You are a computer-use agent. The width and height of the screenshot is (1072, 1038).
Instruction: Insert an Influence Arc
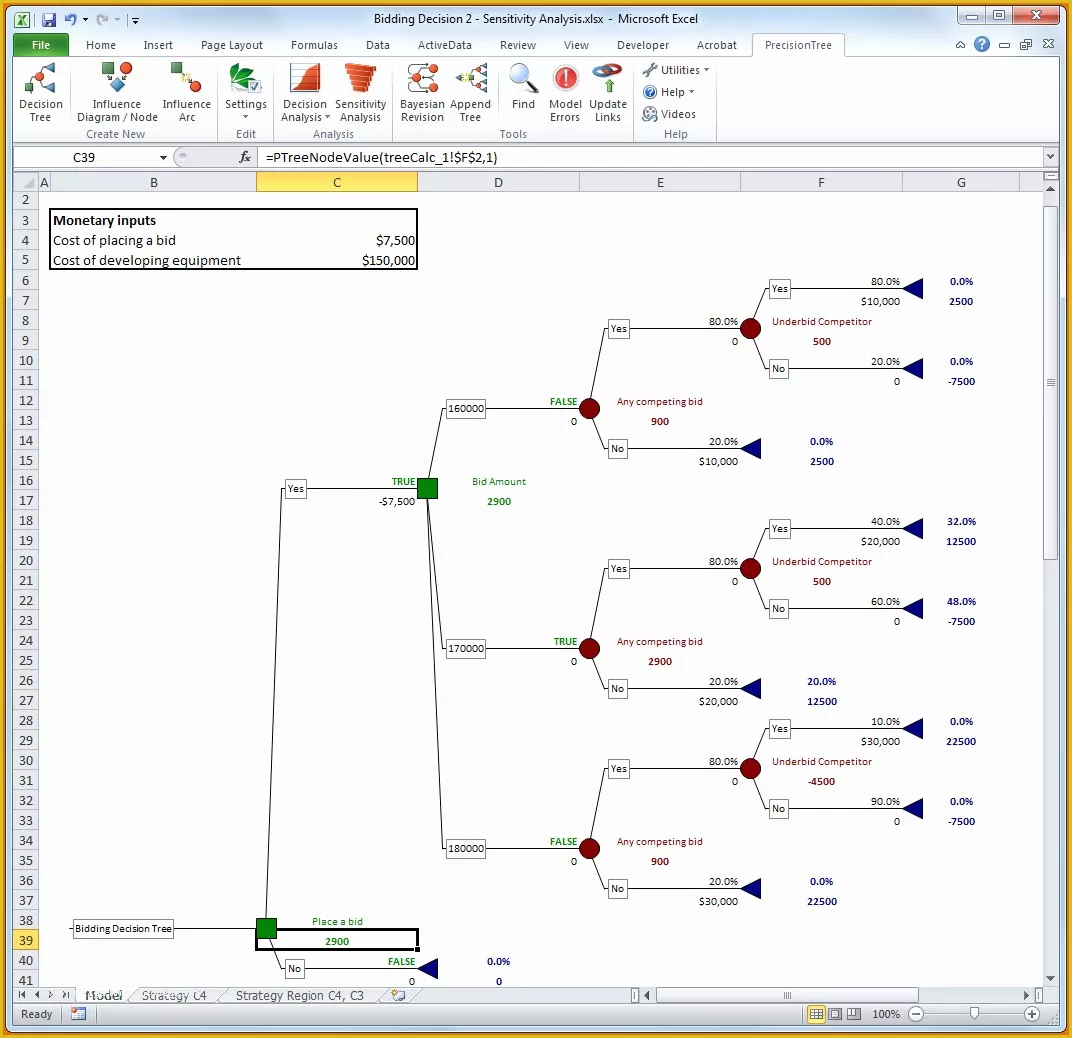[x=186, y=92]
